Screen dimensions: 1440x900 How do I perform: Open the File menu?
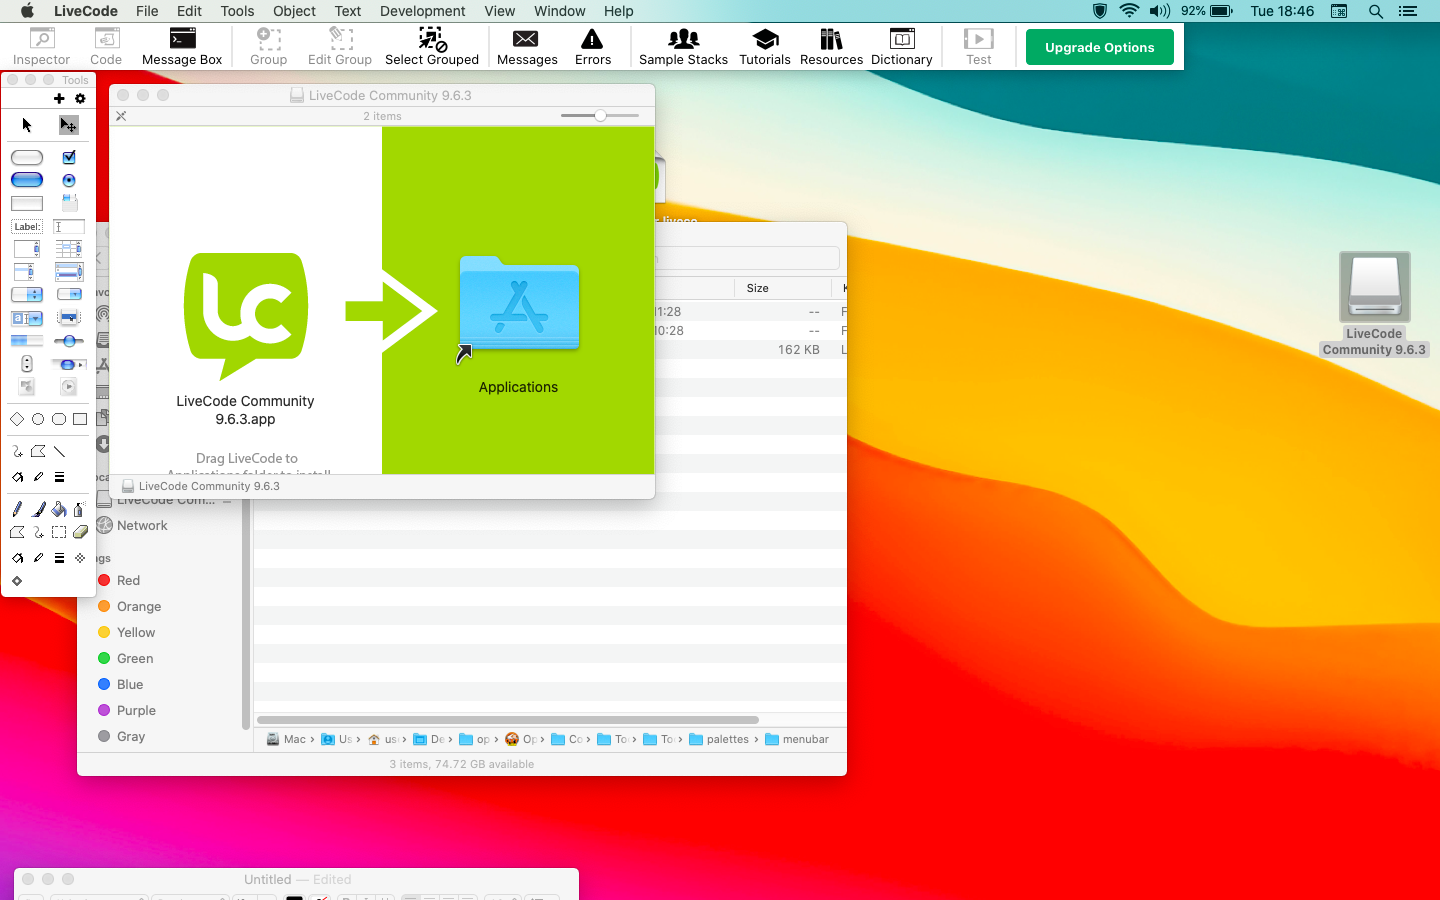click(x=147, y=11)
